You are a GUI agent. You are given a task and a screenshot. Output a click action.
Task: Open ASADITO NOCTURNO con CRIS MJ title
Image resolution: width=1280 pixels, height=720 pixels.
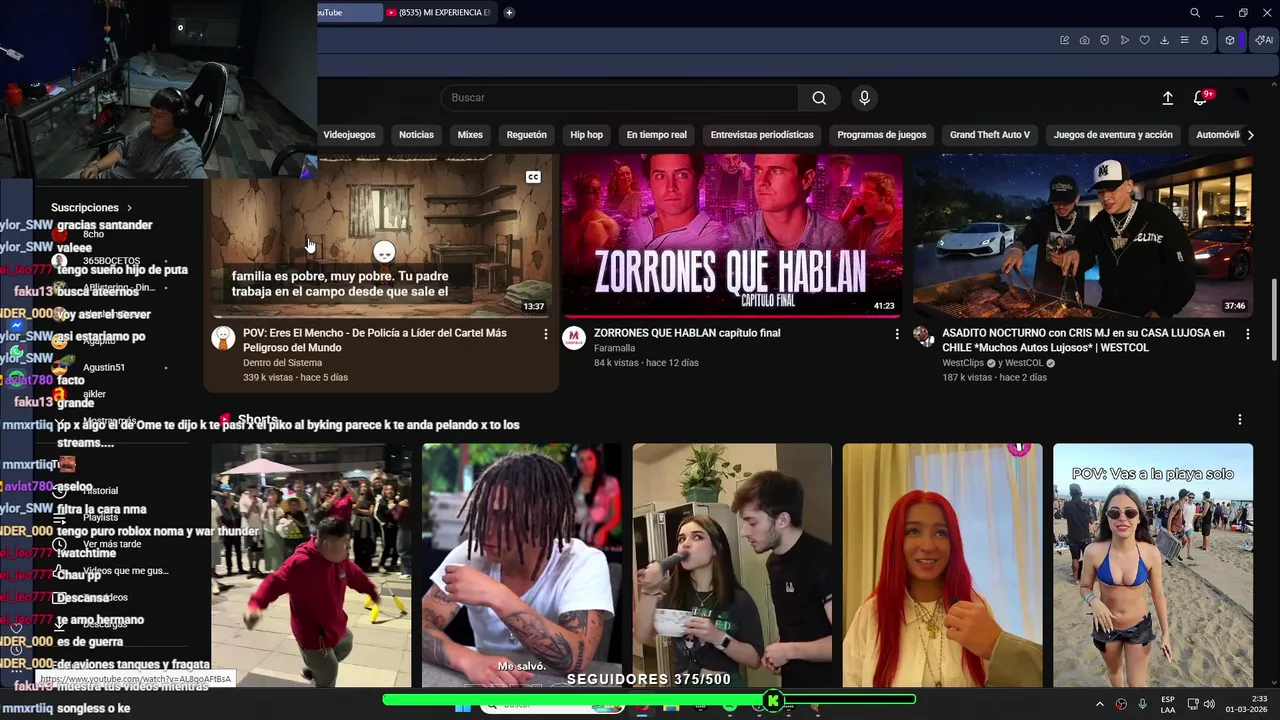1083,340
